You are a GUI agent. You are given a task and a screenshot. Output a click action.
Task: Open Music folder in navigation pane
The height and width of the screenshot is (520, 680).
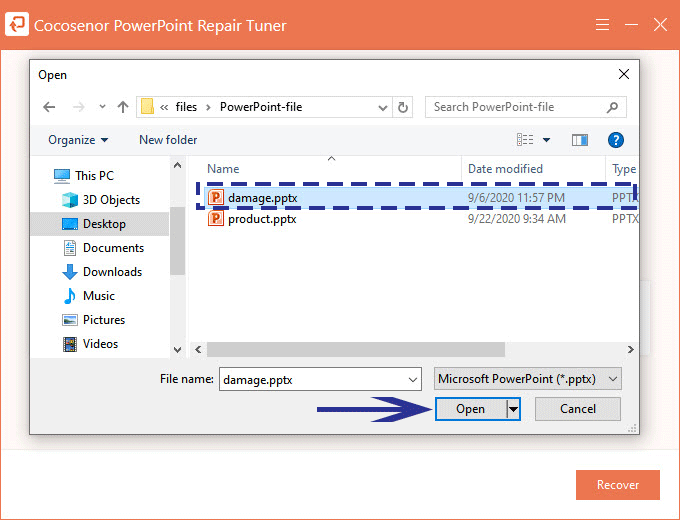[99, 296]
